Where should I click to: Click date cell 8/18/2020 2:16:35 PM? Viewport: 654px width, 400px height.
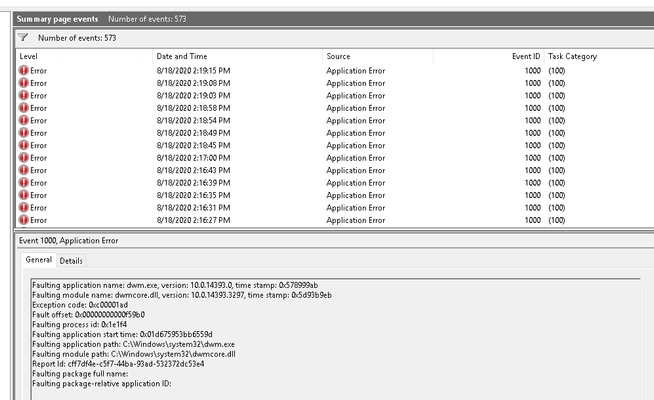click(194, 196)
